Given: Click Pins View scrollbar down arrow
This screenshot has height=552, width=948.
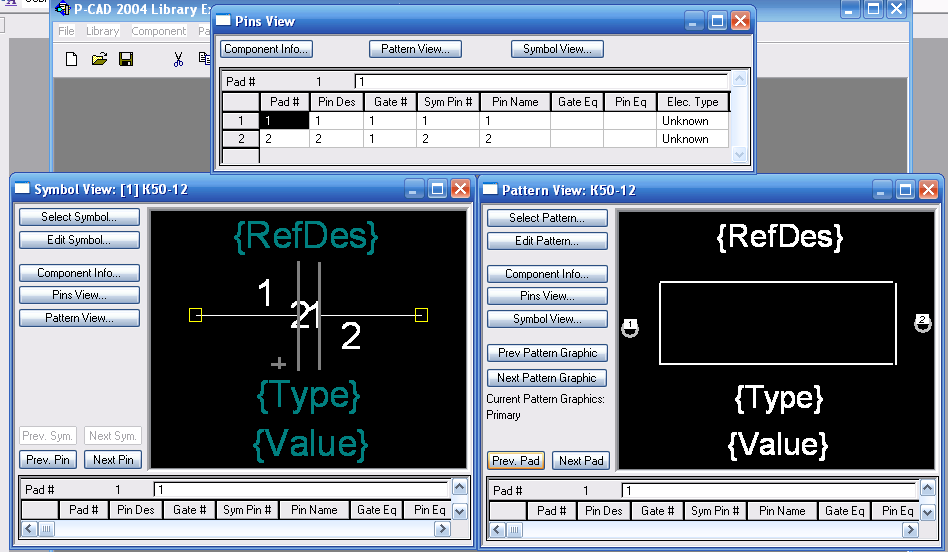Looking at the screenshot, I should pyautogui.click(x=739, y=155).
